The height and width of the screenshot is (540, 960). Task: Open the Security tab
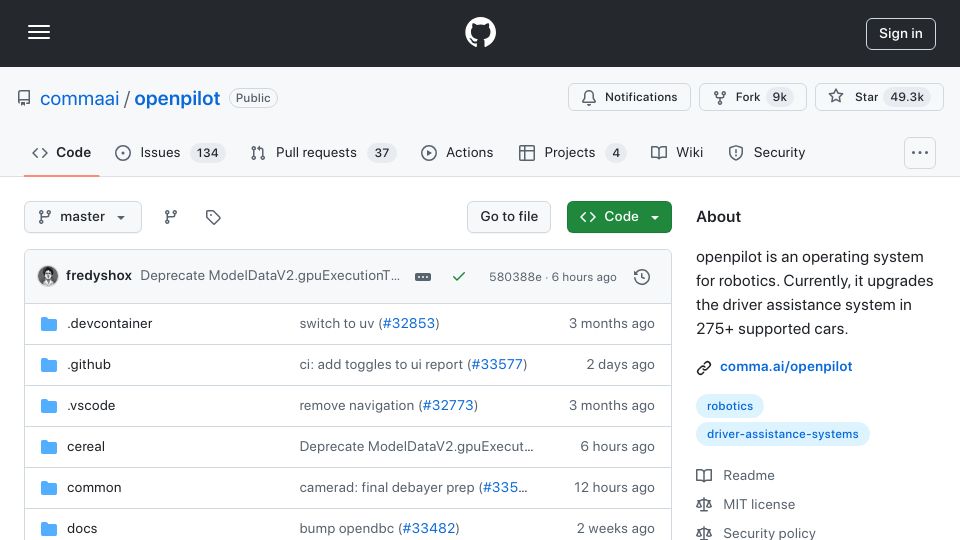tap(767, 152)
